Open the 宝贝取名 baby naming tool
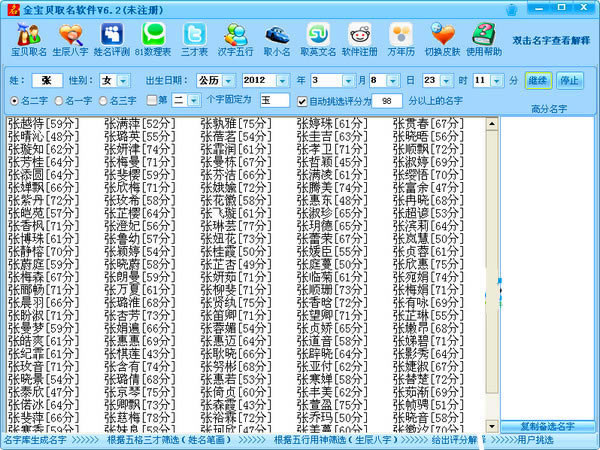This screenshot has width=600, height=450. [x=29, y=40]
